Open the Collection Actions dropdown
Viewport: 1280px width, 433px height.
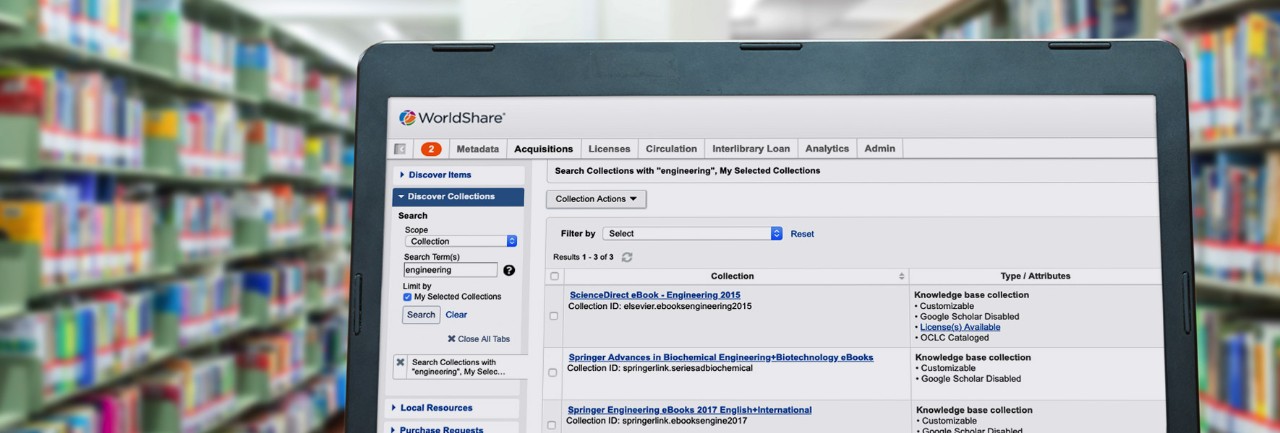pyautogui.click(x=596, y=199)
